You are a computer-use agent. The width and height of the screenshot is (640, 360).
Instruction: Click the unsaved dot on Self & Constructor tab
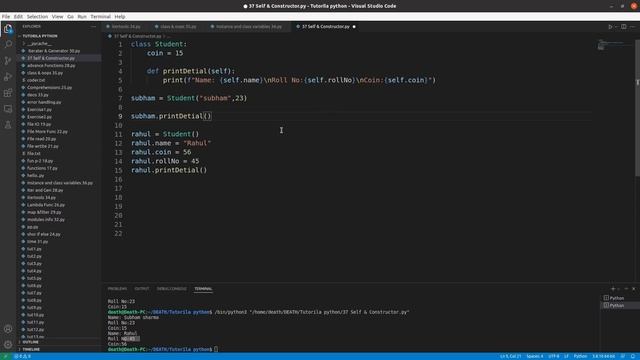[354, 27]
